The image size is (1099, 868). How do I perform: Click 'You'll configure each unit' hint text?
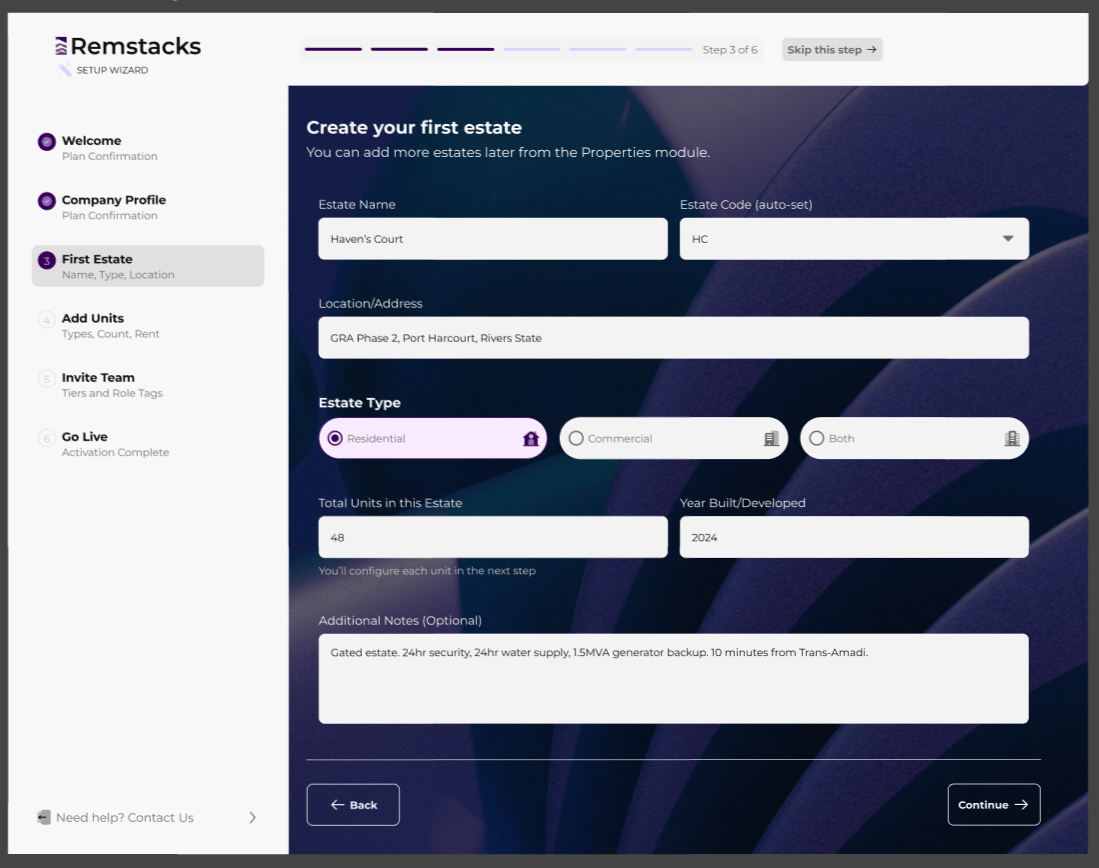point(427,571)
